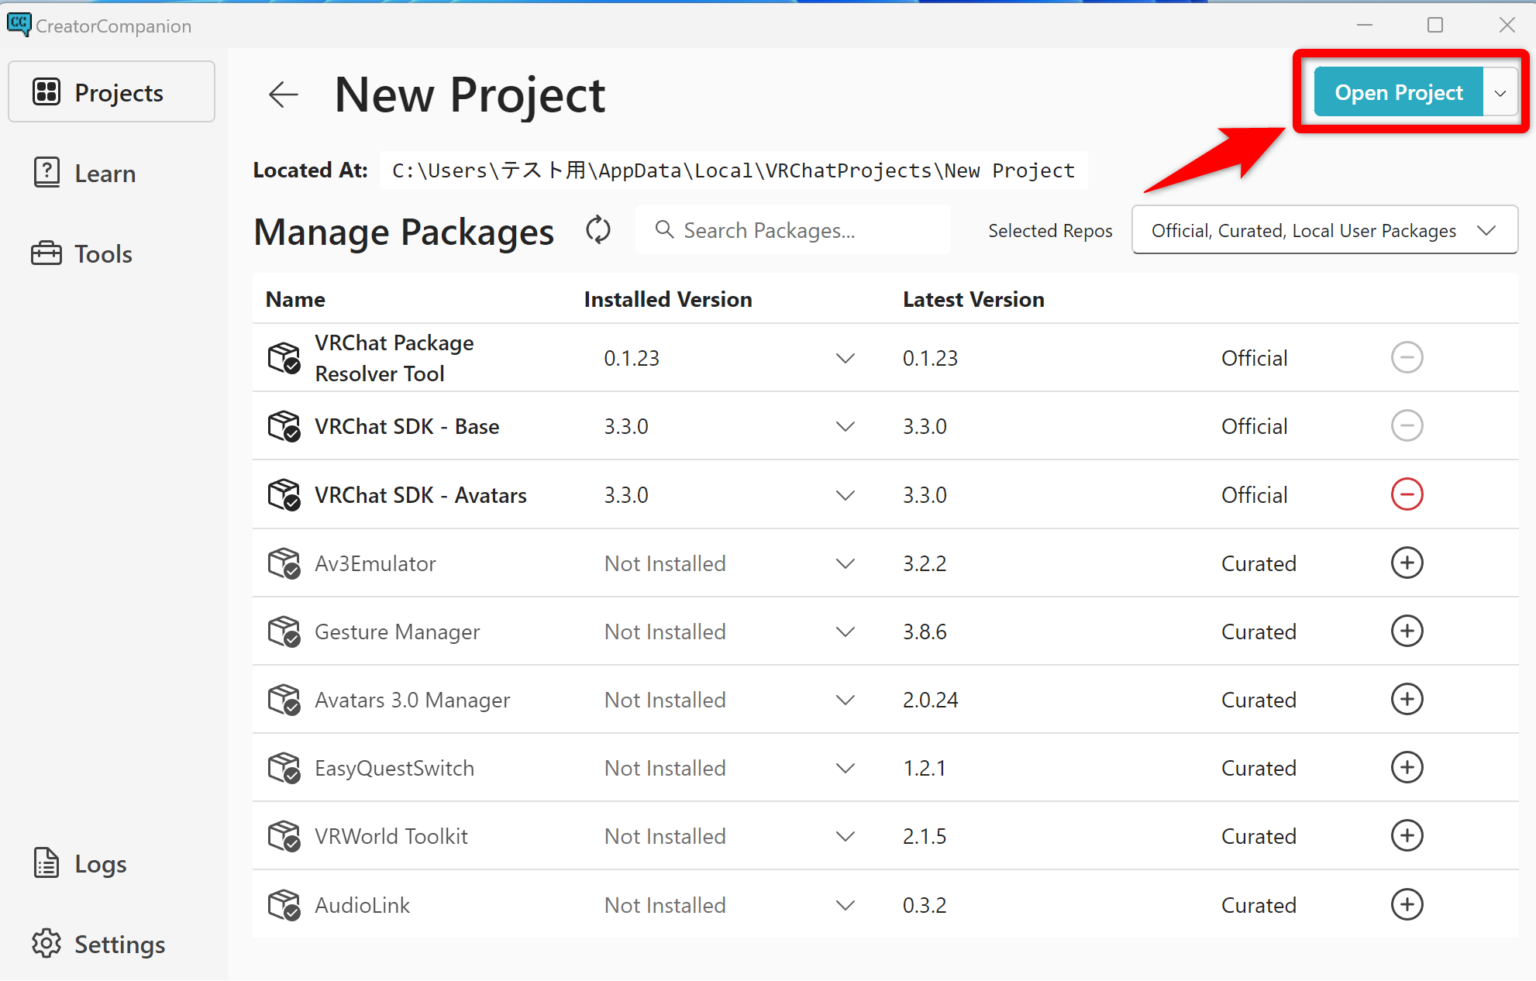The image size is (1536, 981).
Task: Expand the Open Project dropdown arrow
Action: pos(1500,93)
